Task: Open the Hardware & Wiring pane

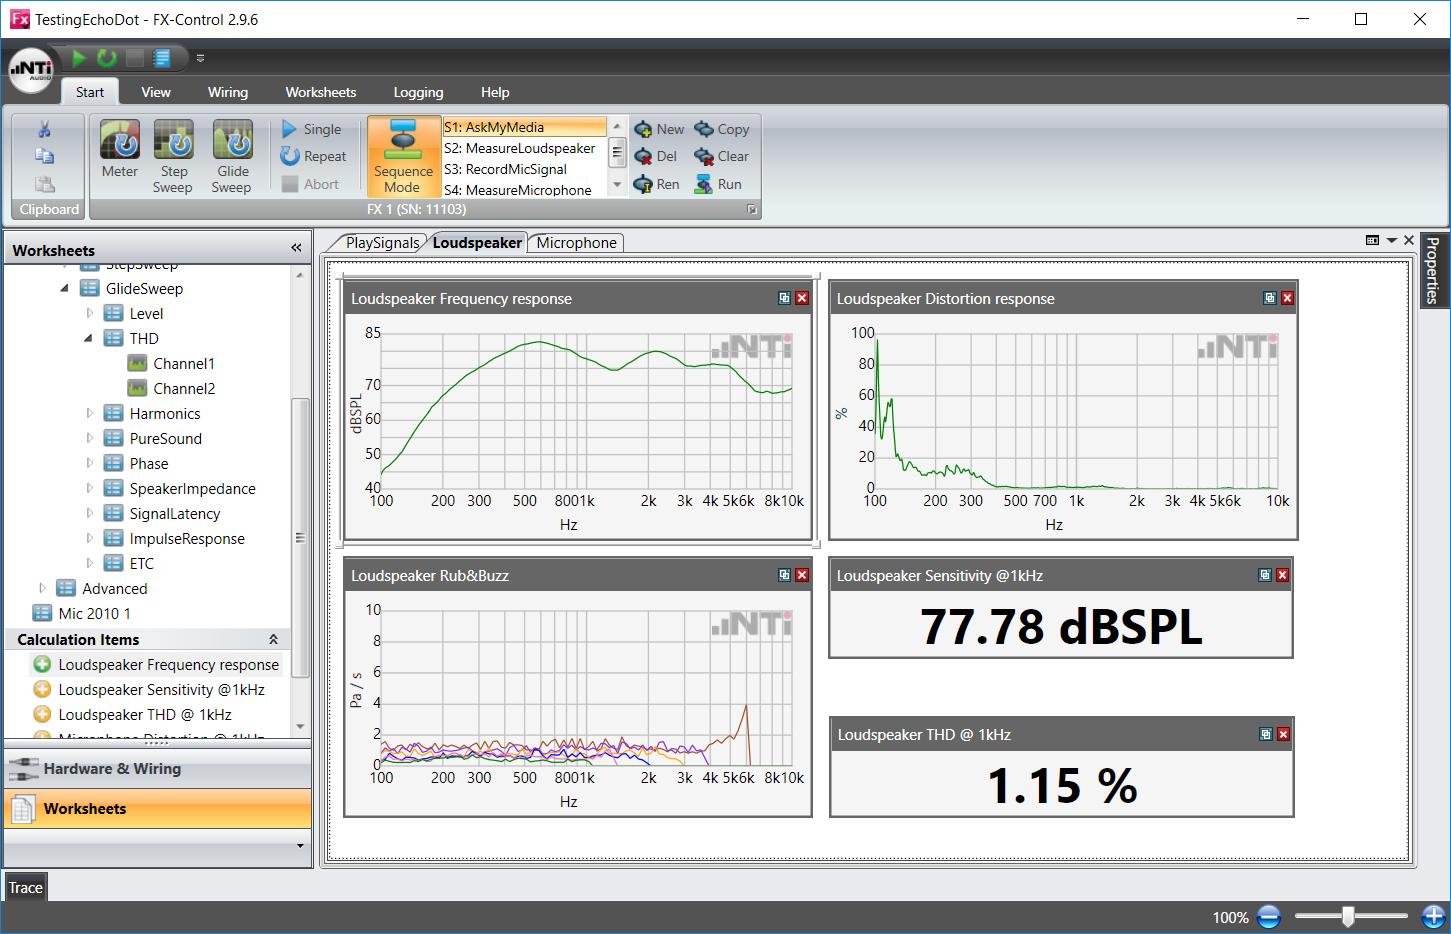Action: pyautogui.click(x=112, y=769)
